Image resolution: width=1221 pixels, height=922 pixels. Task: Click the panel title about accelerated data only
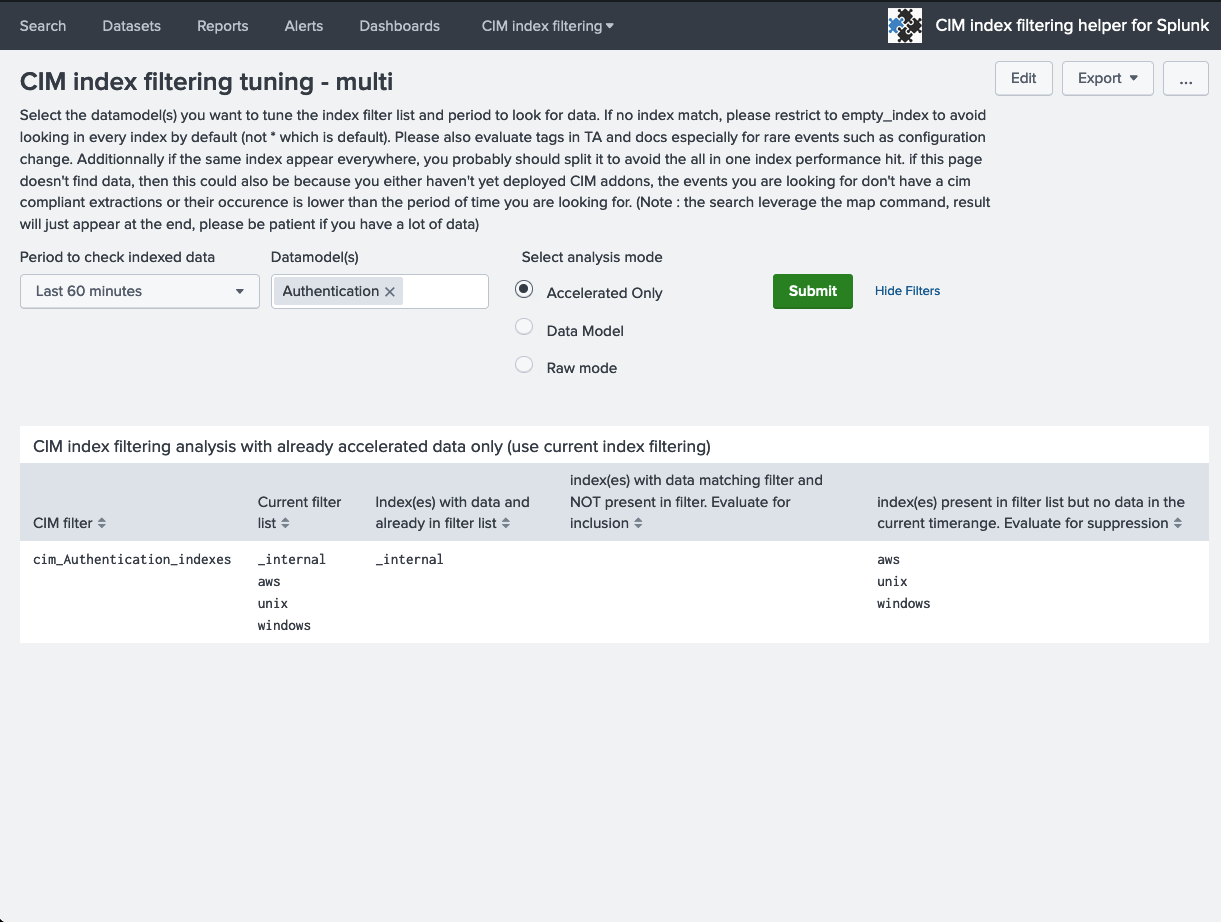click(x=372, y=446)
